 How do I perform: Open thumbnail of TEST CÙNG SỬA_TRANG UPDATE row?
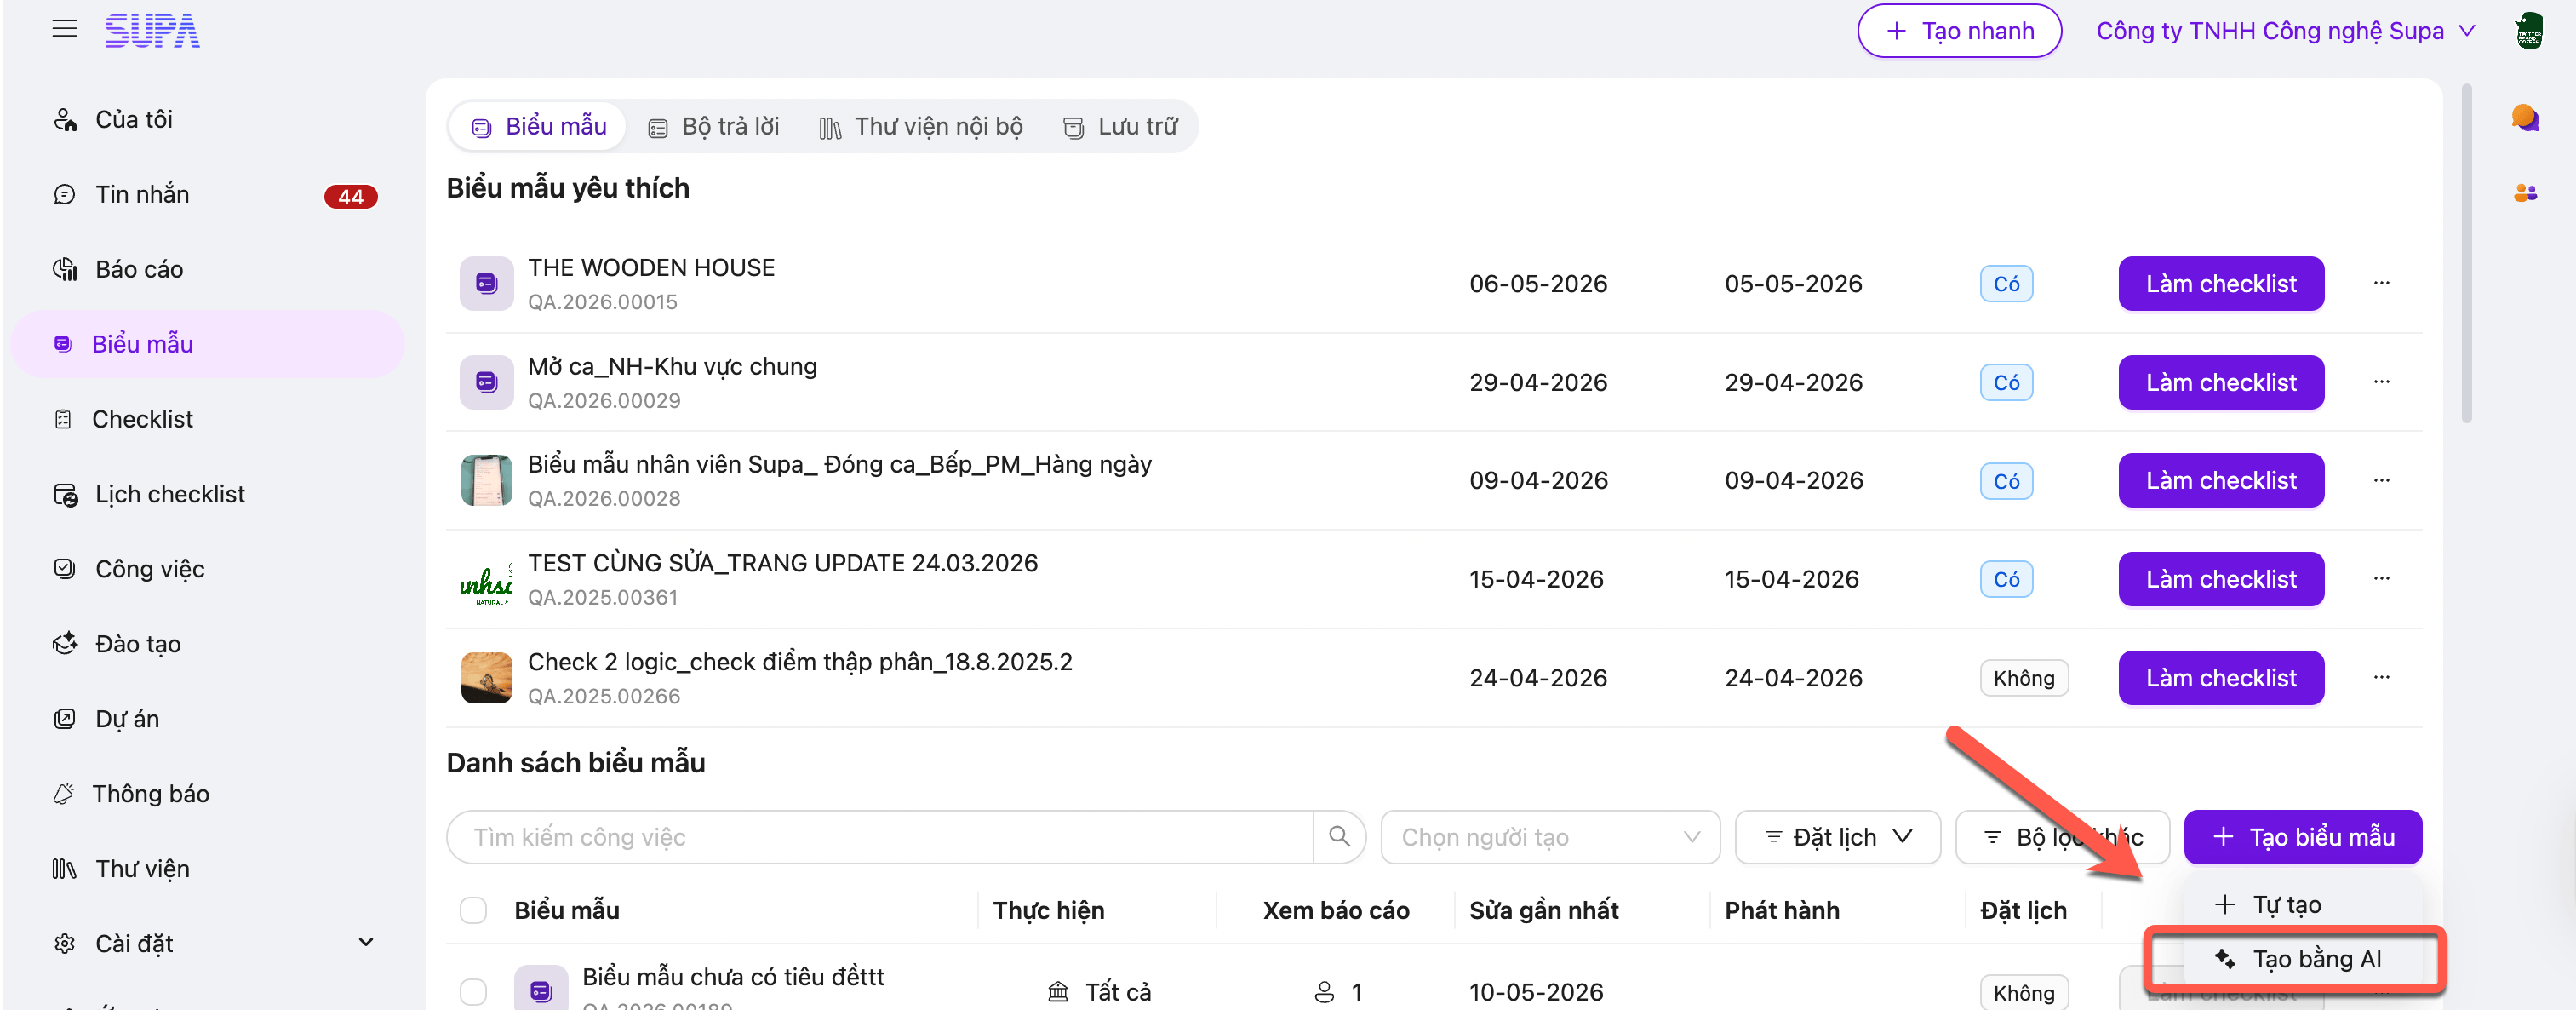tap(486, 579)
